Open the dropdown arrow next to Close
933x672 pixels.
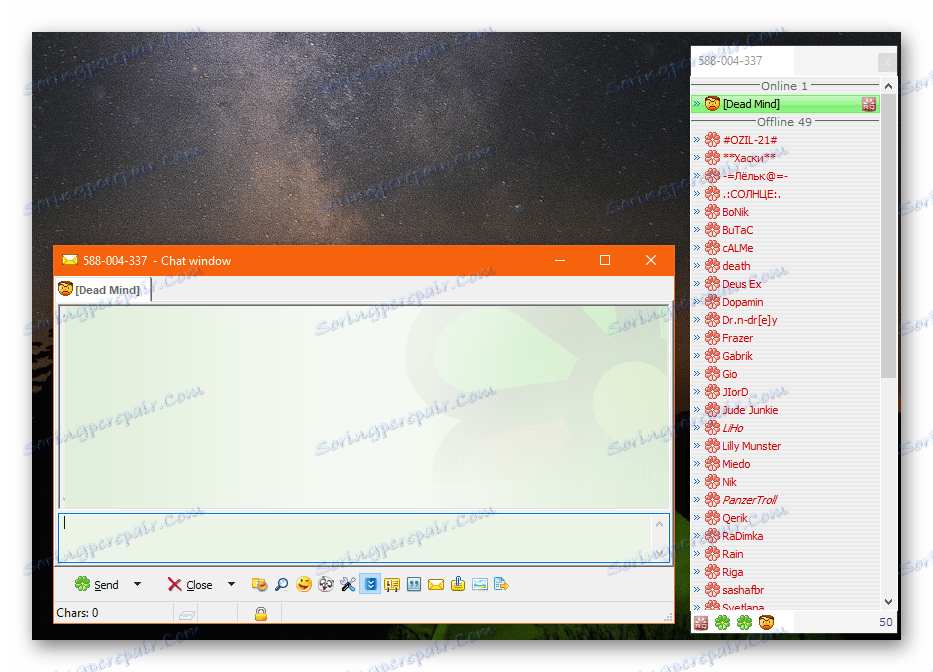231,585
